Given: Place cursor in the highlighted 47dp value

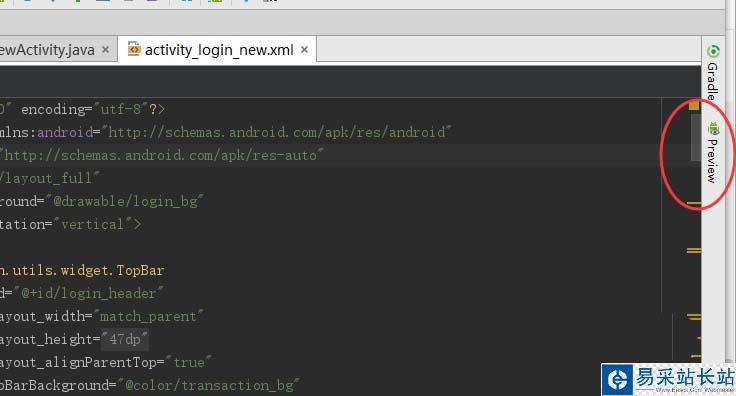Looking at the screenshot, I should pyautogui.click(x=125, y=339).
